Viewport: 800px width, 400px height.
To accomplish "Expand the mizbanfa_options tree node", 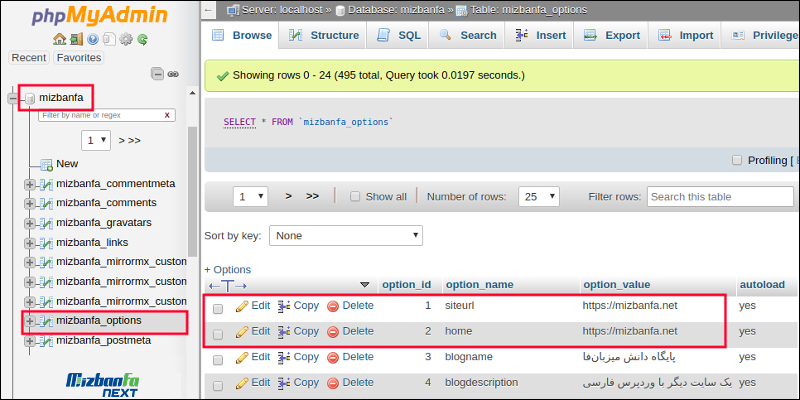I will (x=30, y=321).
